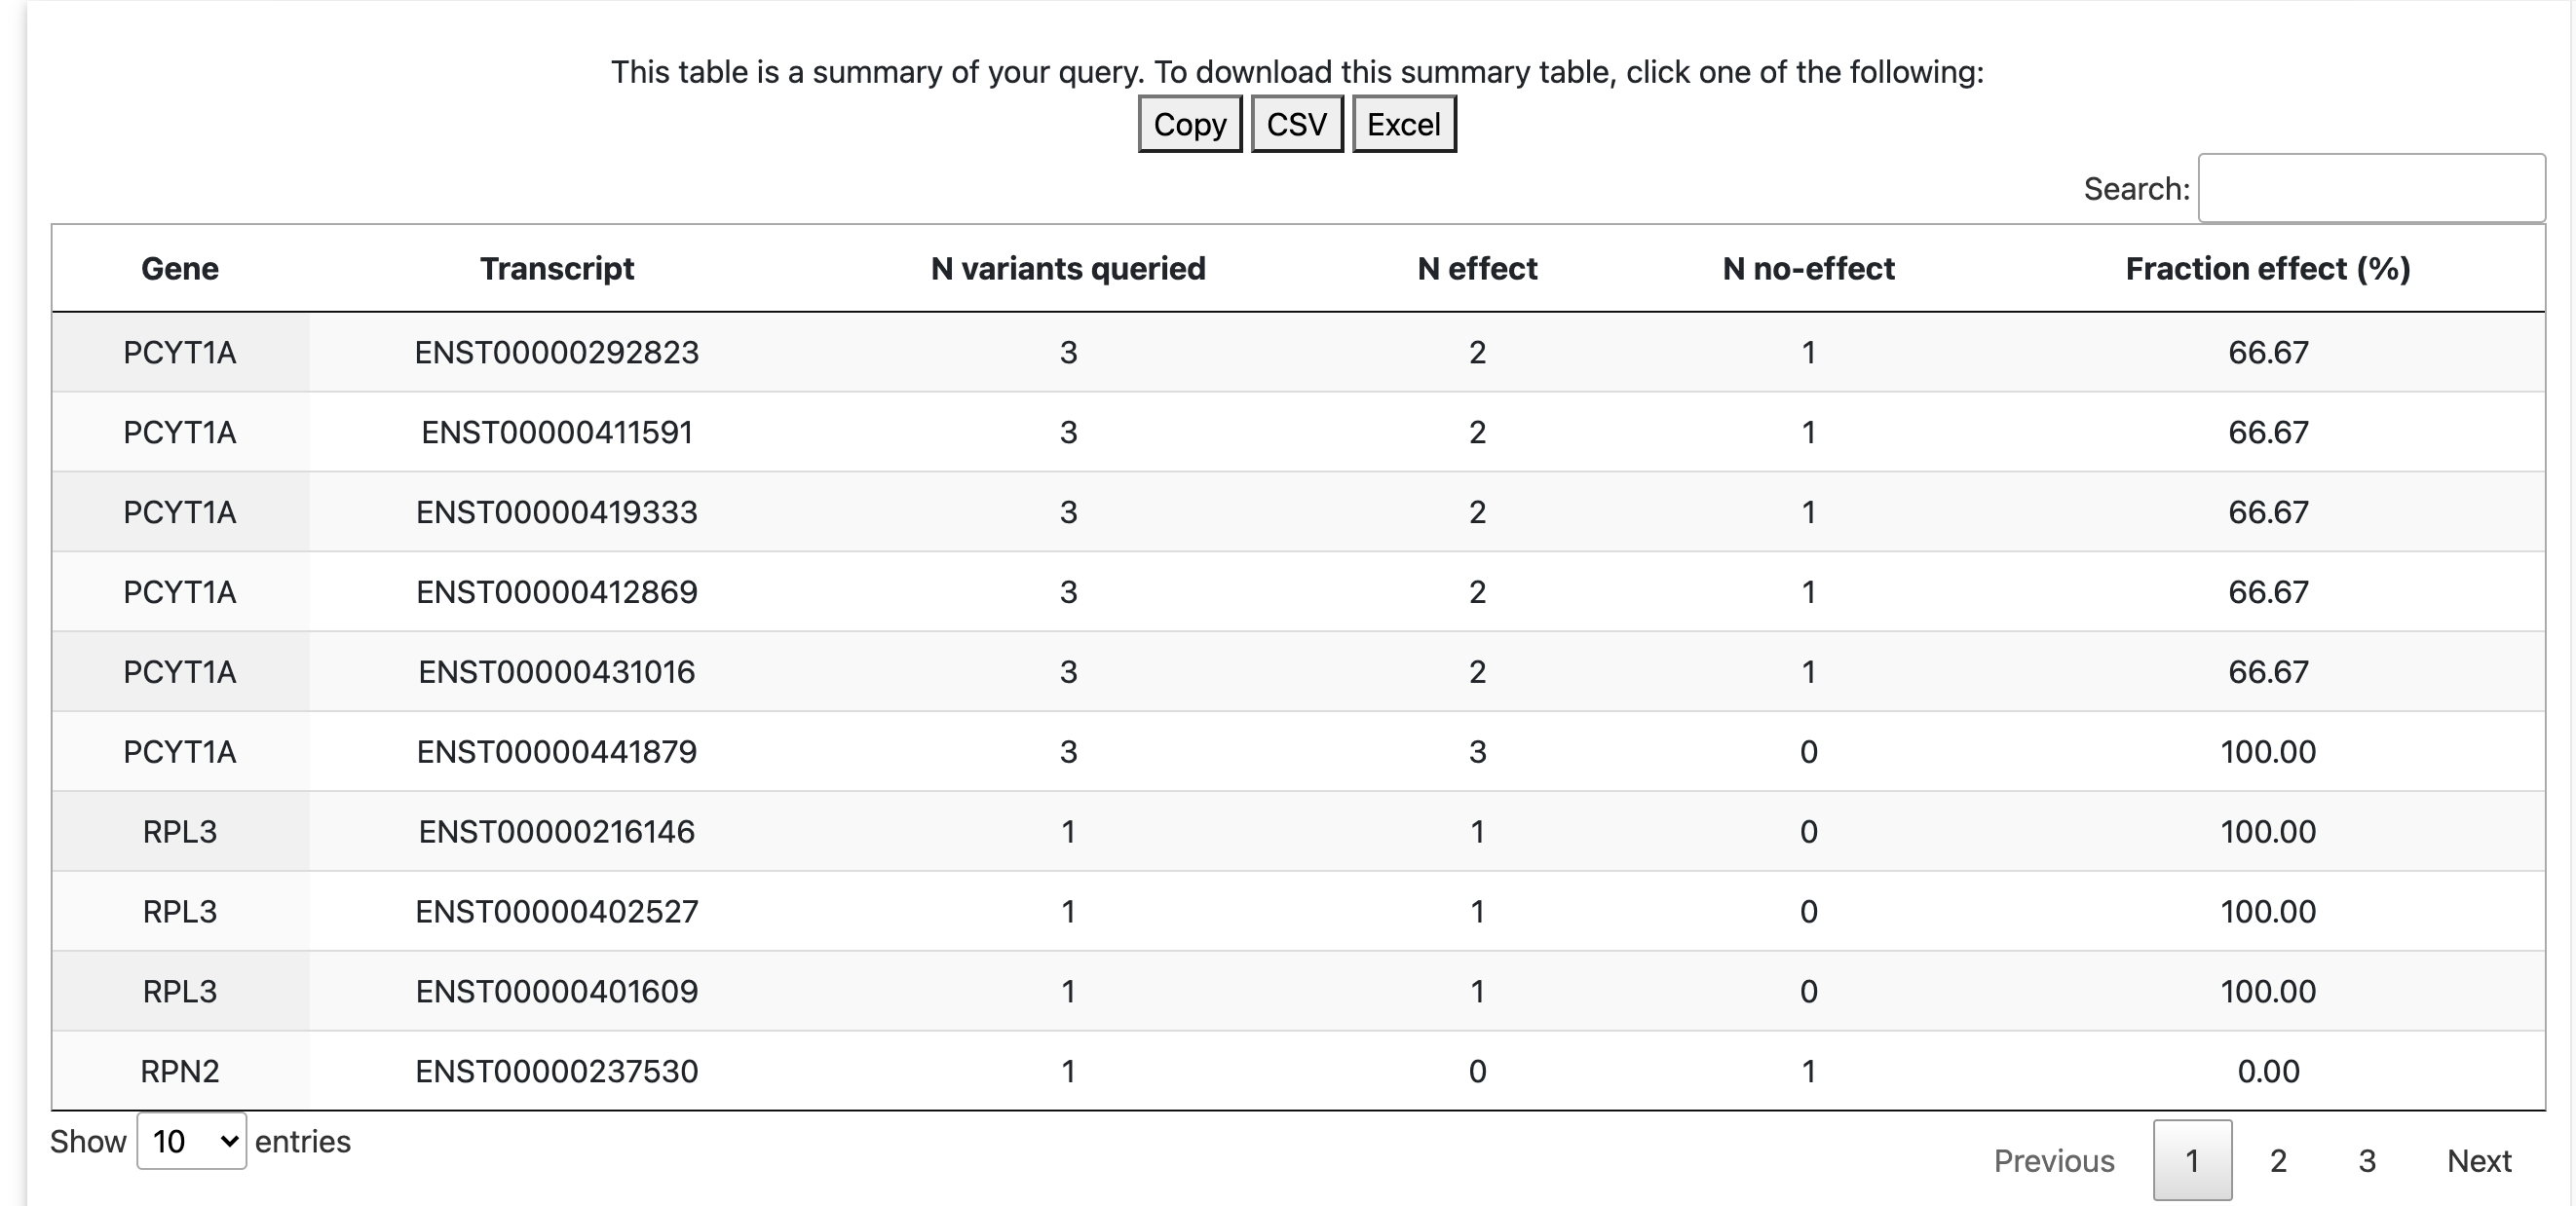Select current page 1 button
The width and height of the screenshot is (2576, 1206).
[x=2192, y=1160]
